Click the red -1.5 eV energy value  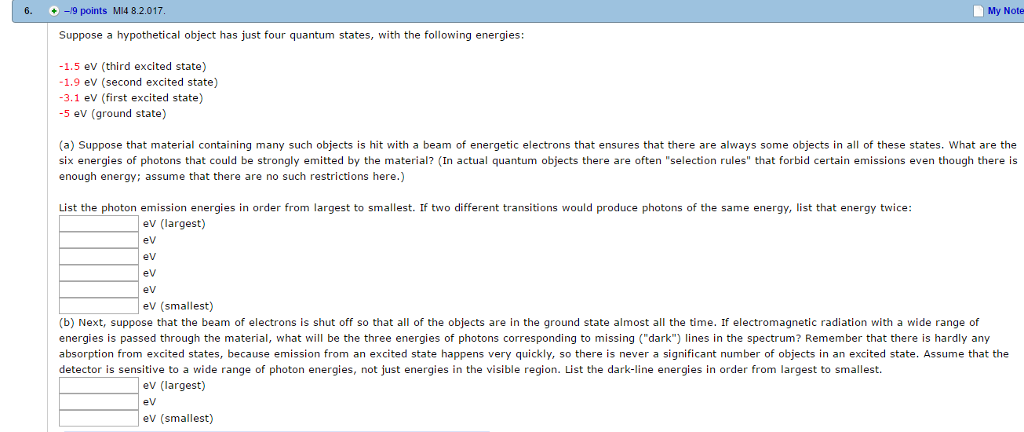[69, 67]
